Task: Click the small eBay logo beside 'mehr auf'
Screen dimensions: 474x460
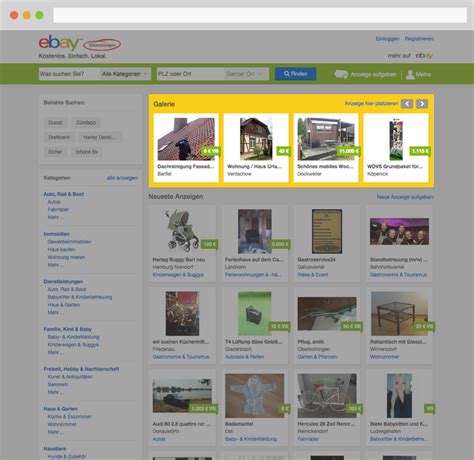Action: 424,55
